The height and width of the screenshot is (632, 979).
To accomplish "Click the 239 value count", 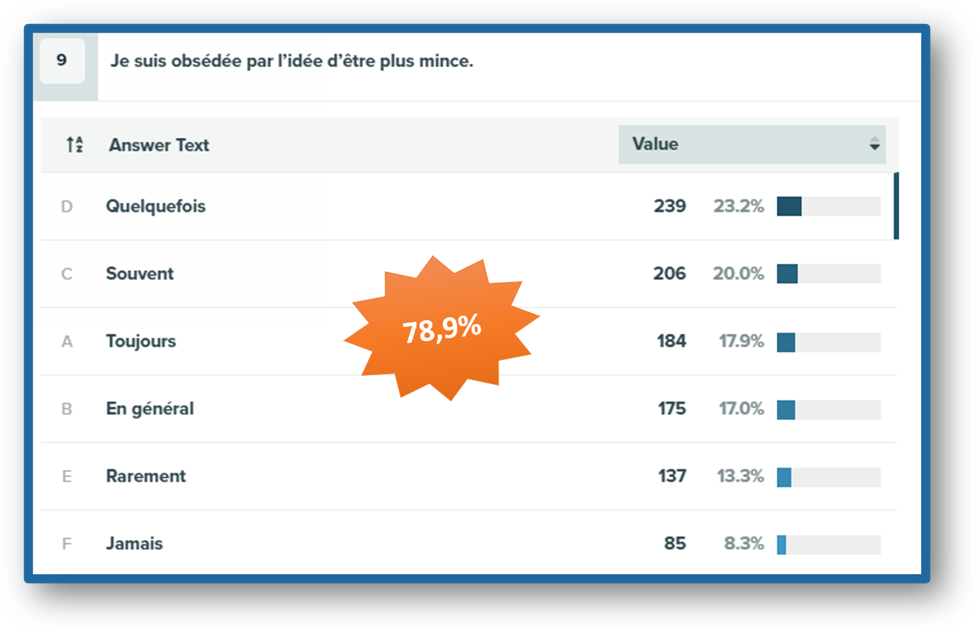I will tap(670, 206).
